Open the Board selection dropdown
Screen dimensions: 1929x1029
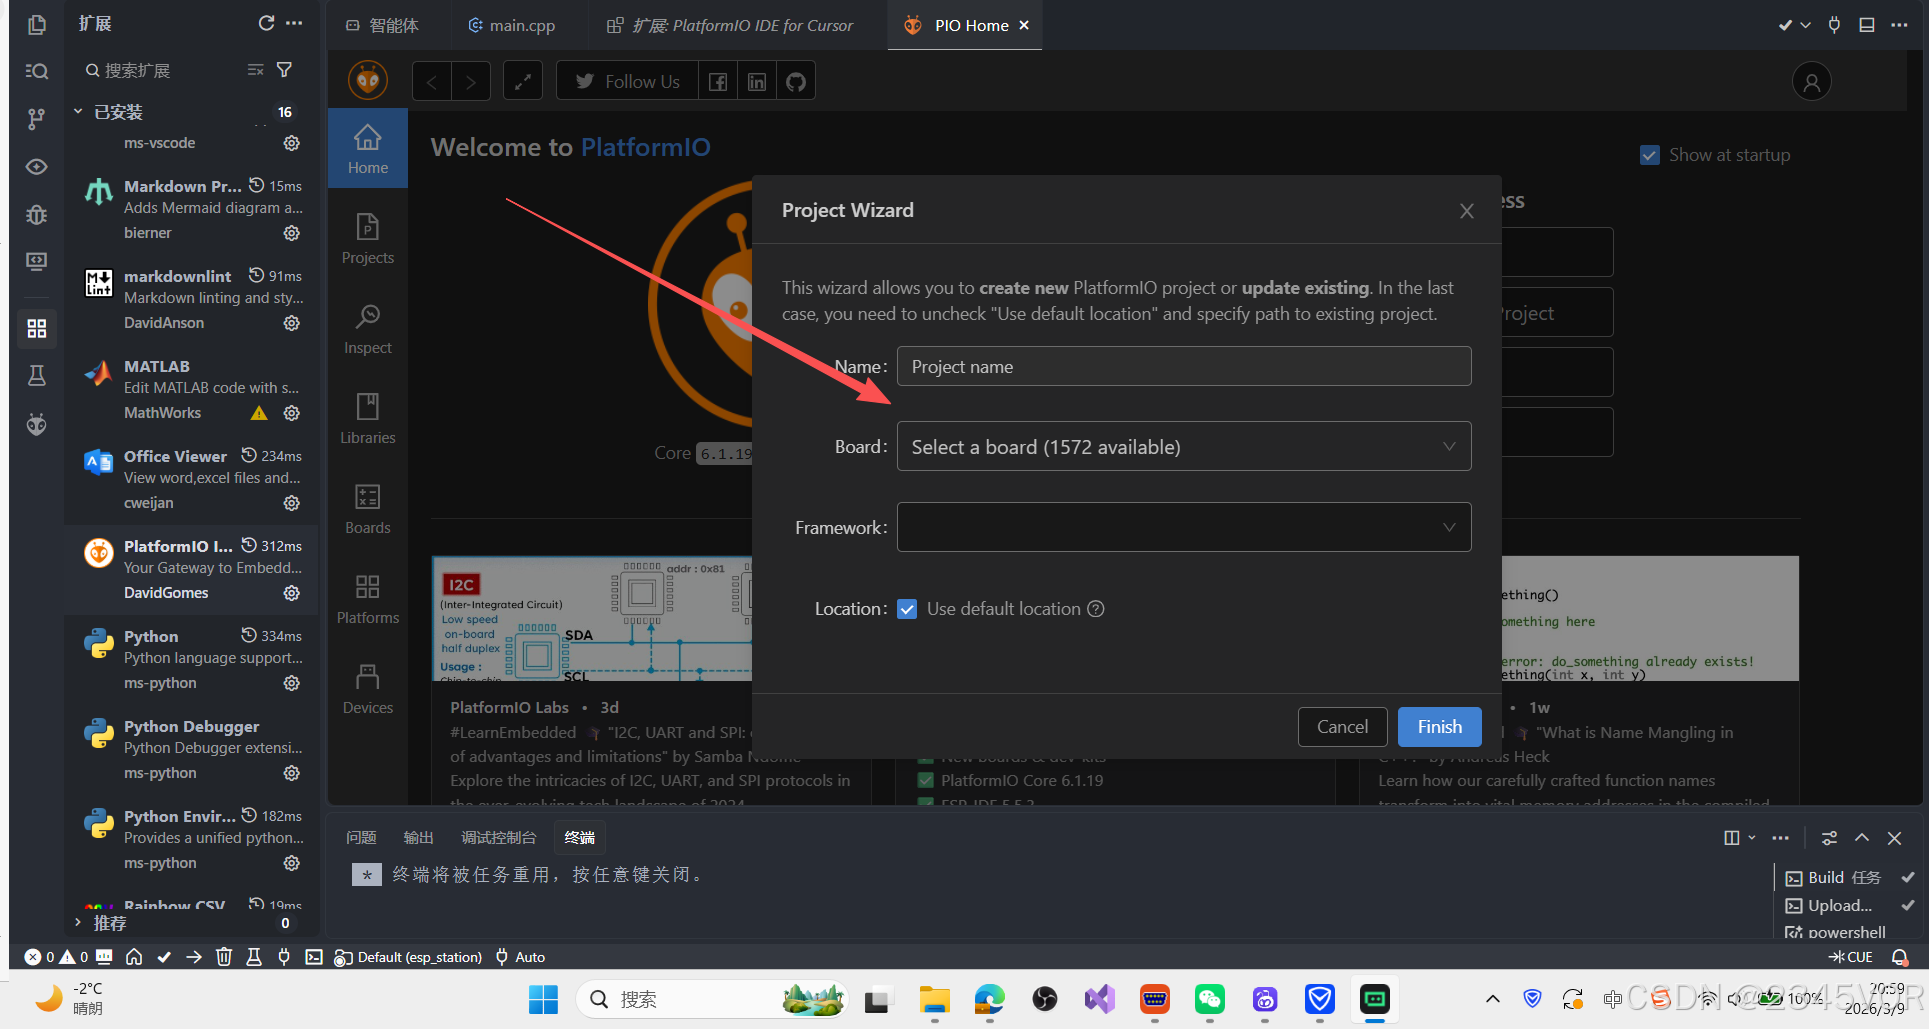[x=1183, y=447]
